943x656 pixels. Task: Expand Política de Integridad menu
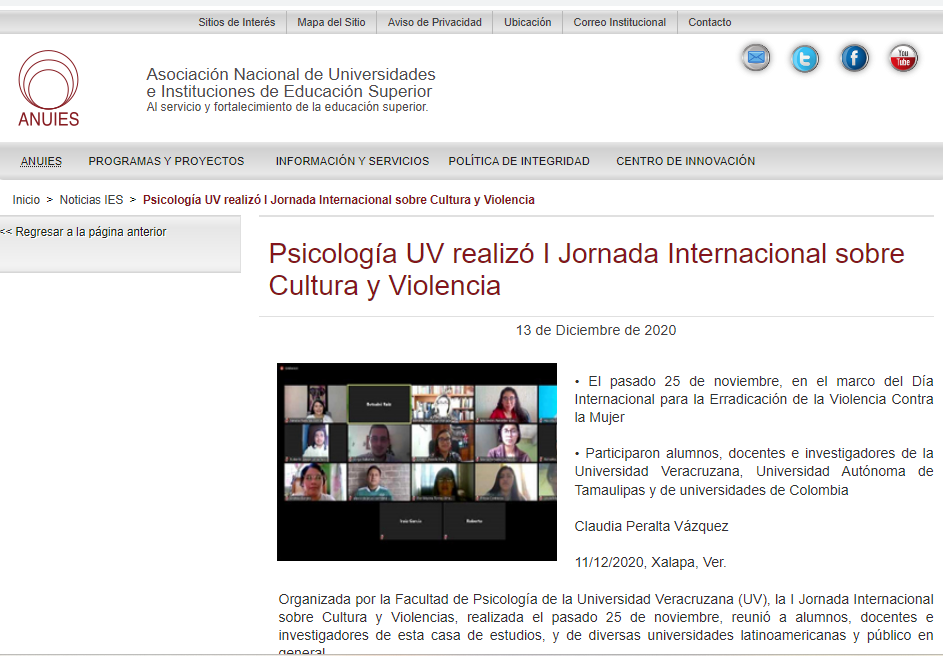click(x=519, y=161)
